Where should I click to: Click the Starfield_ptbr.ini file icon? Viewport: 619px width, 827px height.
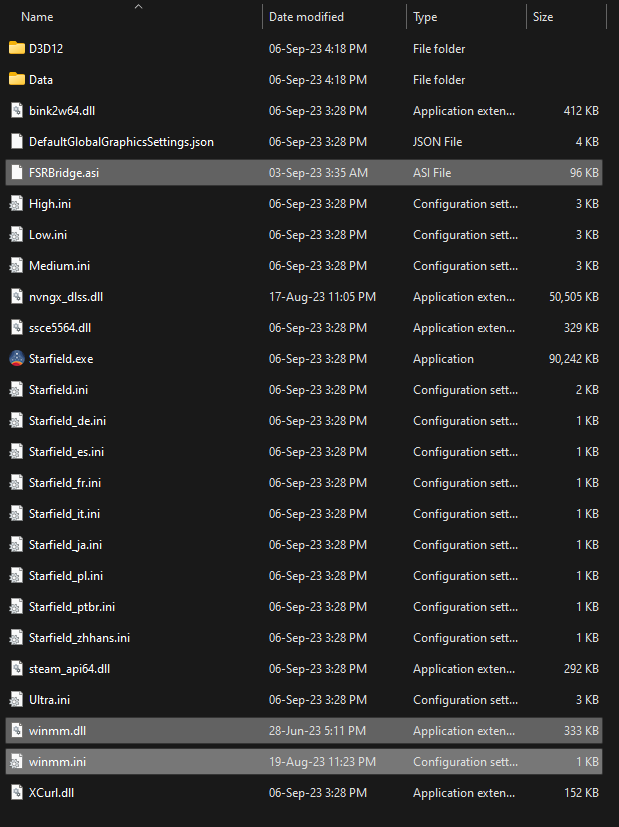pos(17,607)
